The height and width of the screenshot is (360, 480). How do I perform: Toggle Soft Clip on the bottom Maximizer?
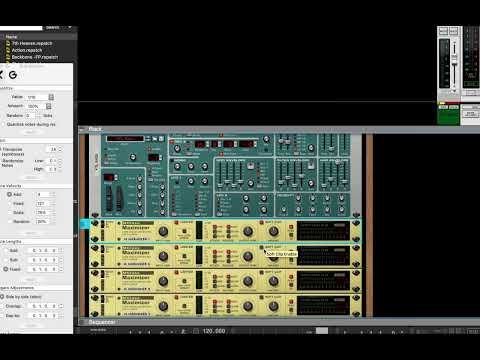[x=262, y=297]
